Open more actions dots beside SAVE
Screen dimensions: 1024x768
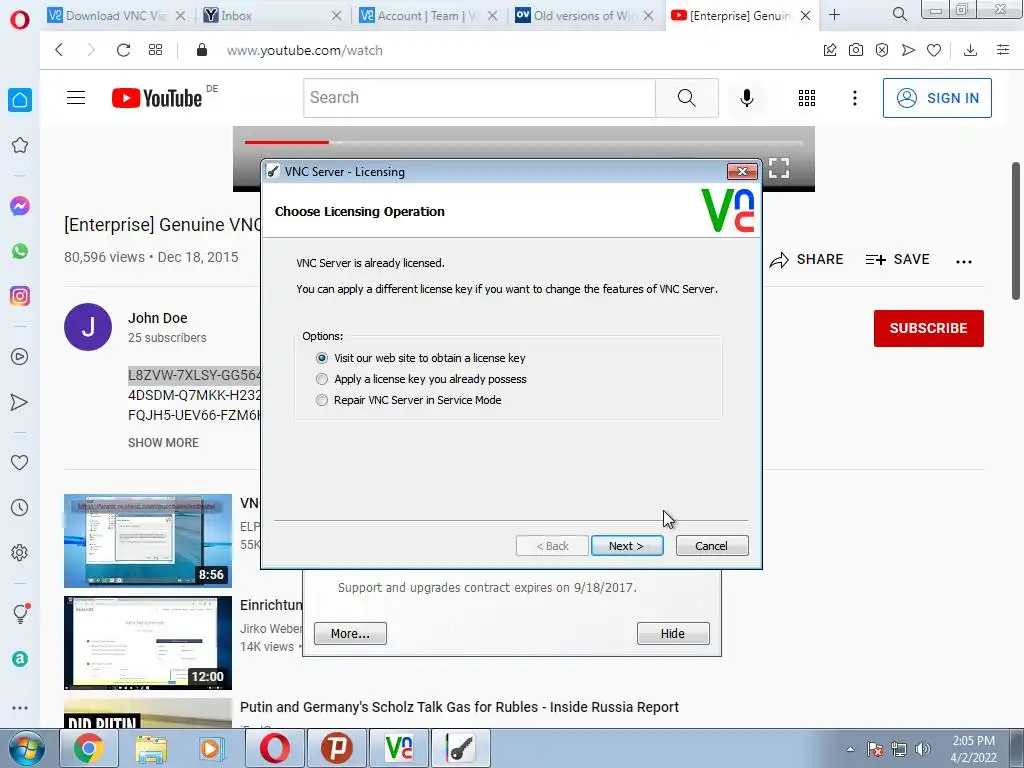click(964, 261)
